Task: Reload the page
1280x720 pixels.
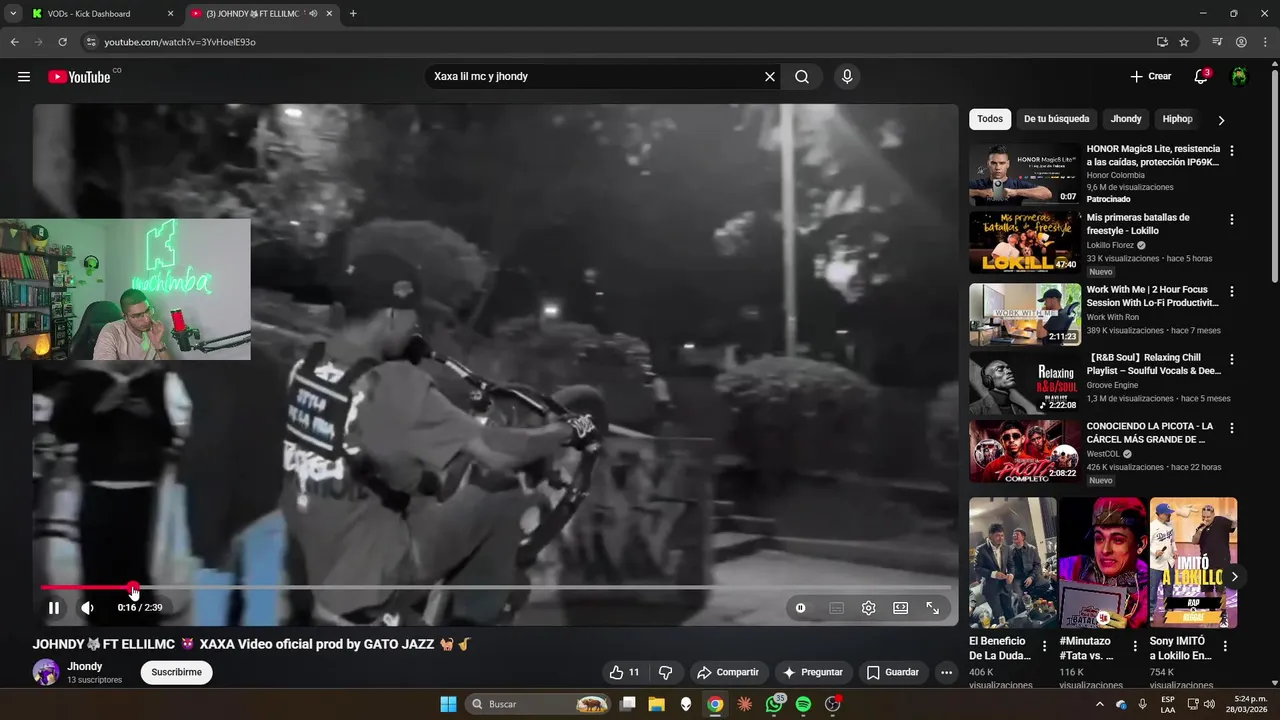Action: [62, 42]
